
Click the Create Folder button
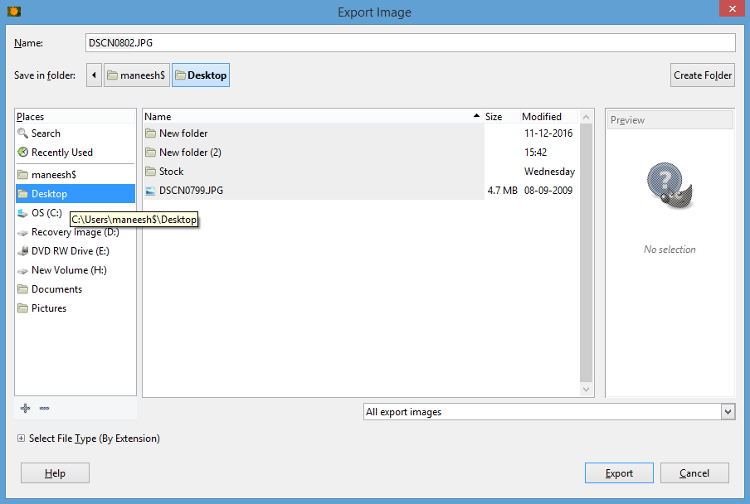coord(702,75)
